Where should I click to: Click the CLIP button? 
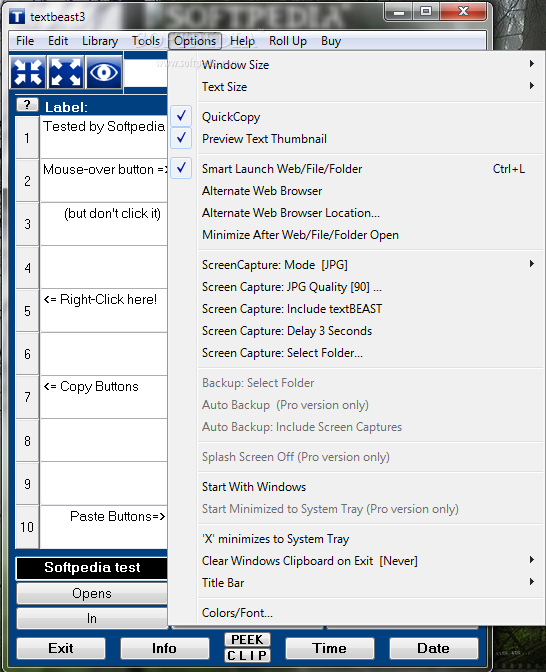pos(247,656)
